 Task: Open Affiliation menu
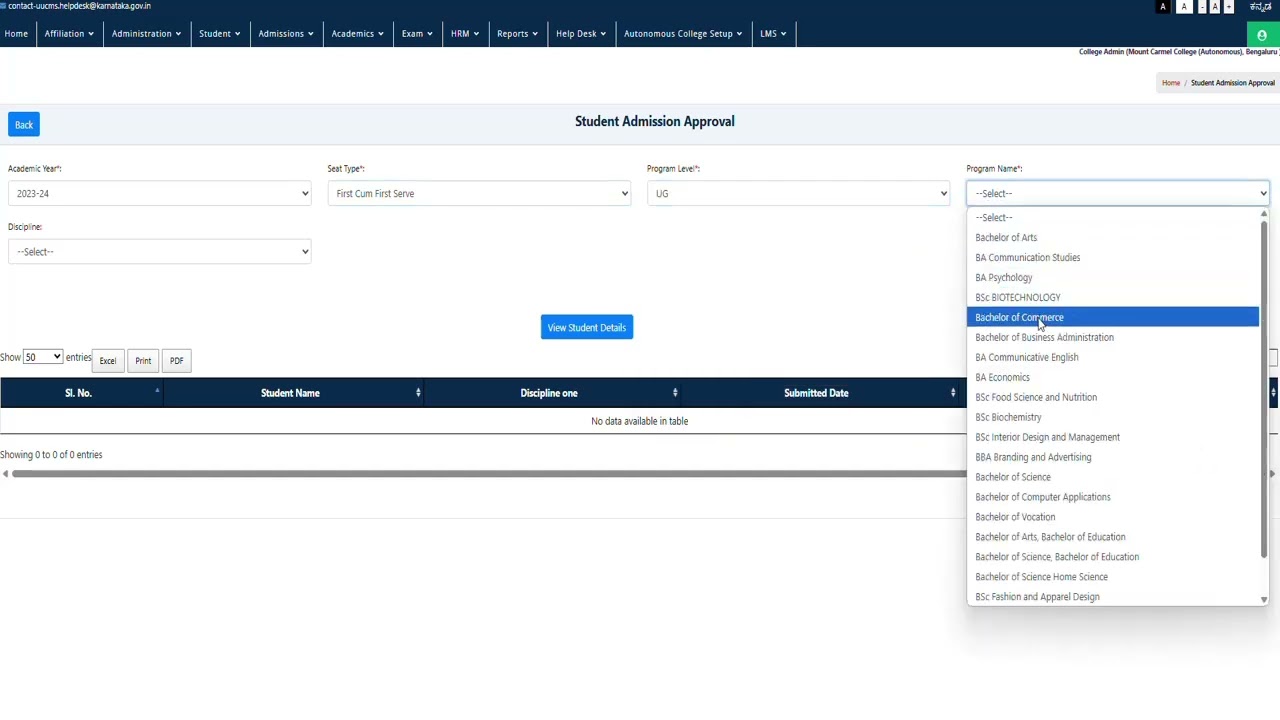click(68, 34)
